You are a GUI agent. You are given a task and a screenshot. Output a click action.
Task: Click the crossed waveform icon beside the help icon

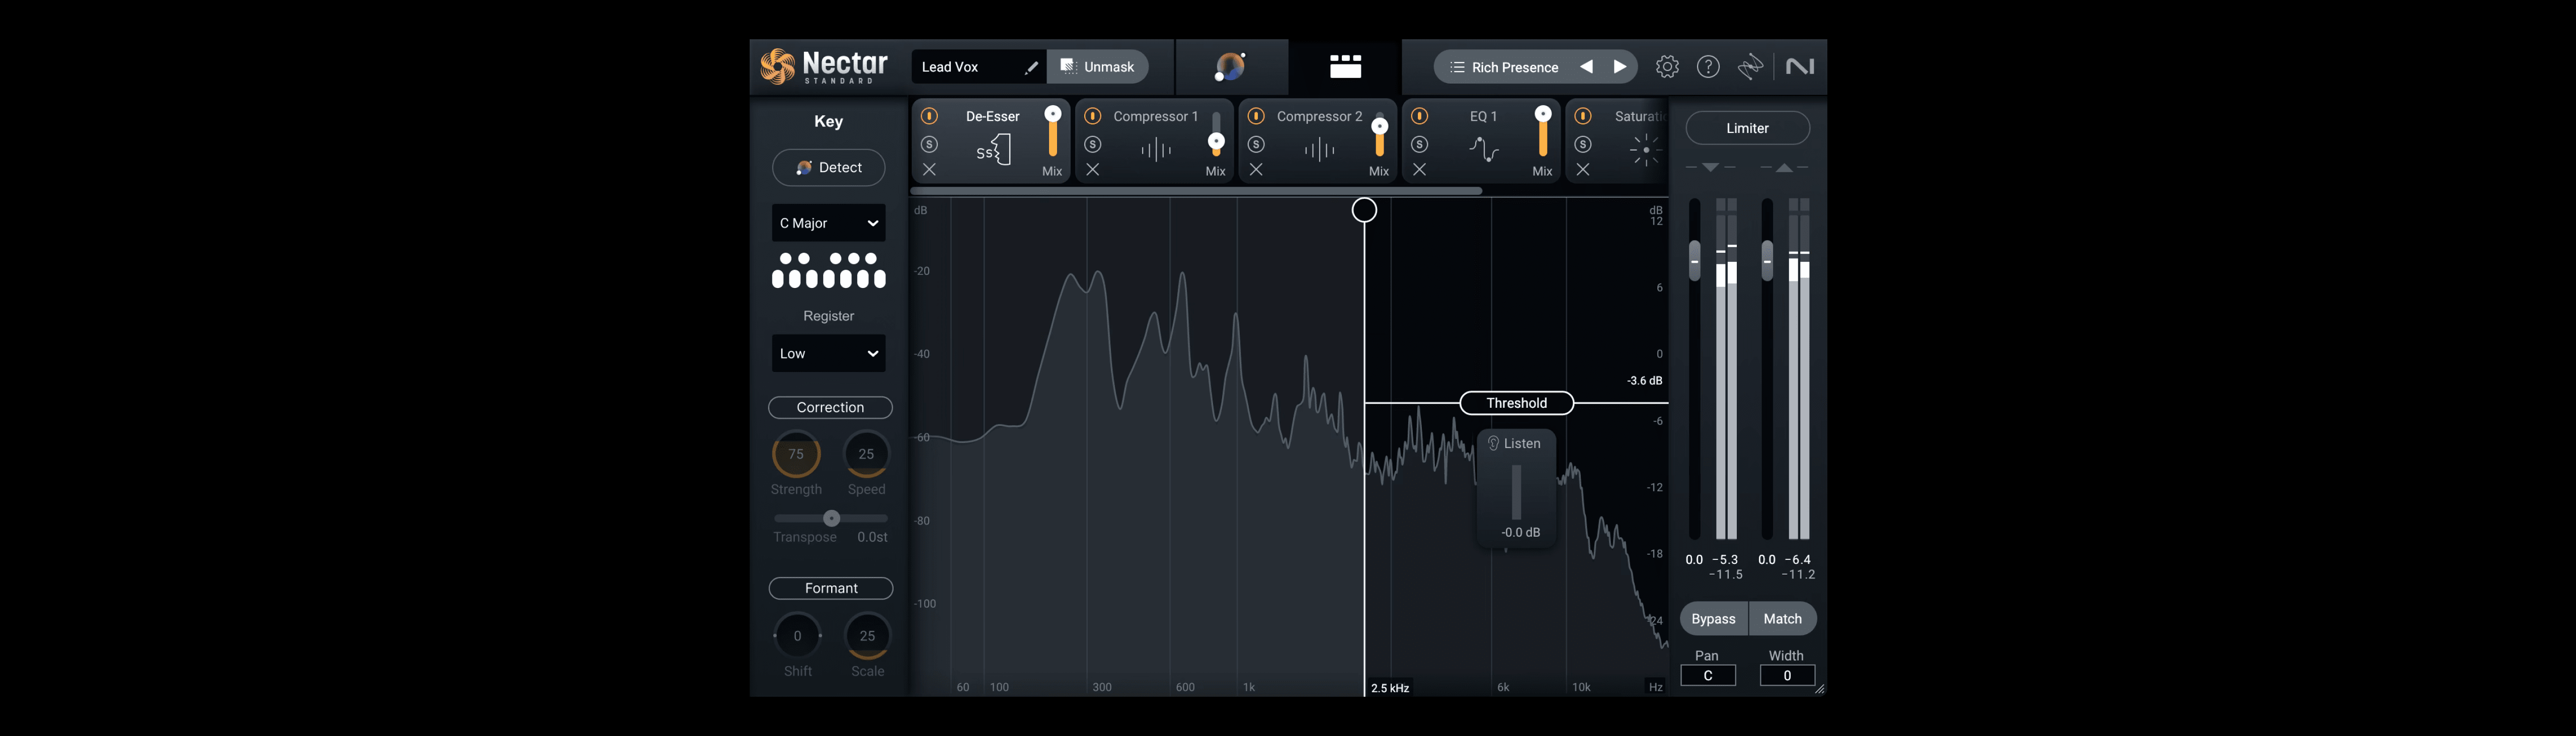pyautogui.click(x=1750, y=67)
